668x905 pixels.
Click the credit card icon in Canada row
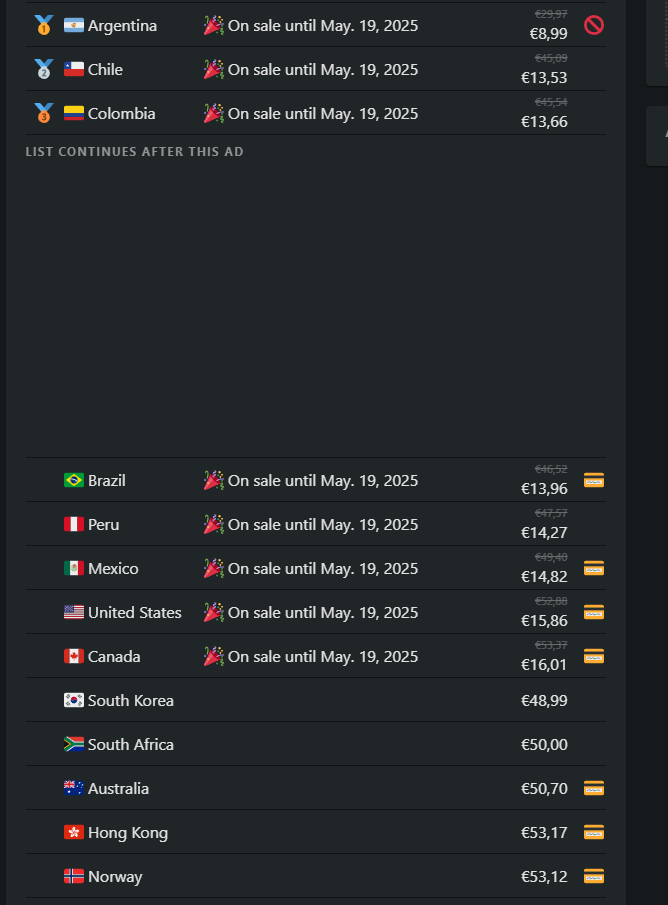(594, 656)
